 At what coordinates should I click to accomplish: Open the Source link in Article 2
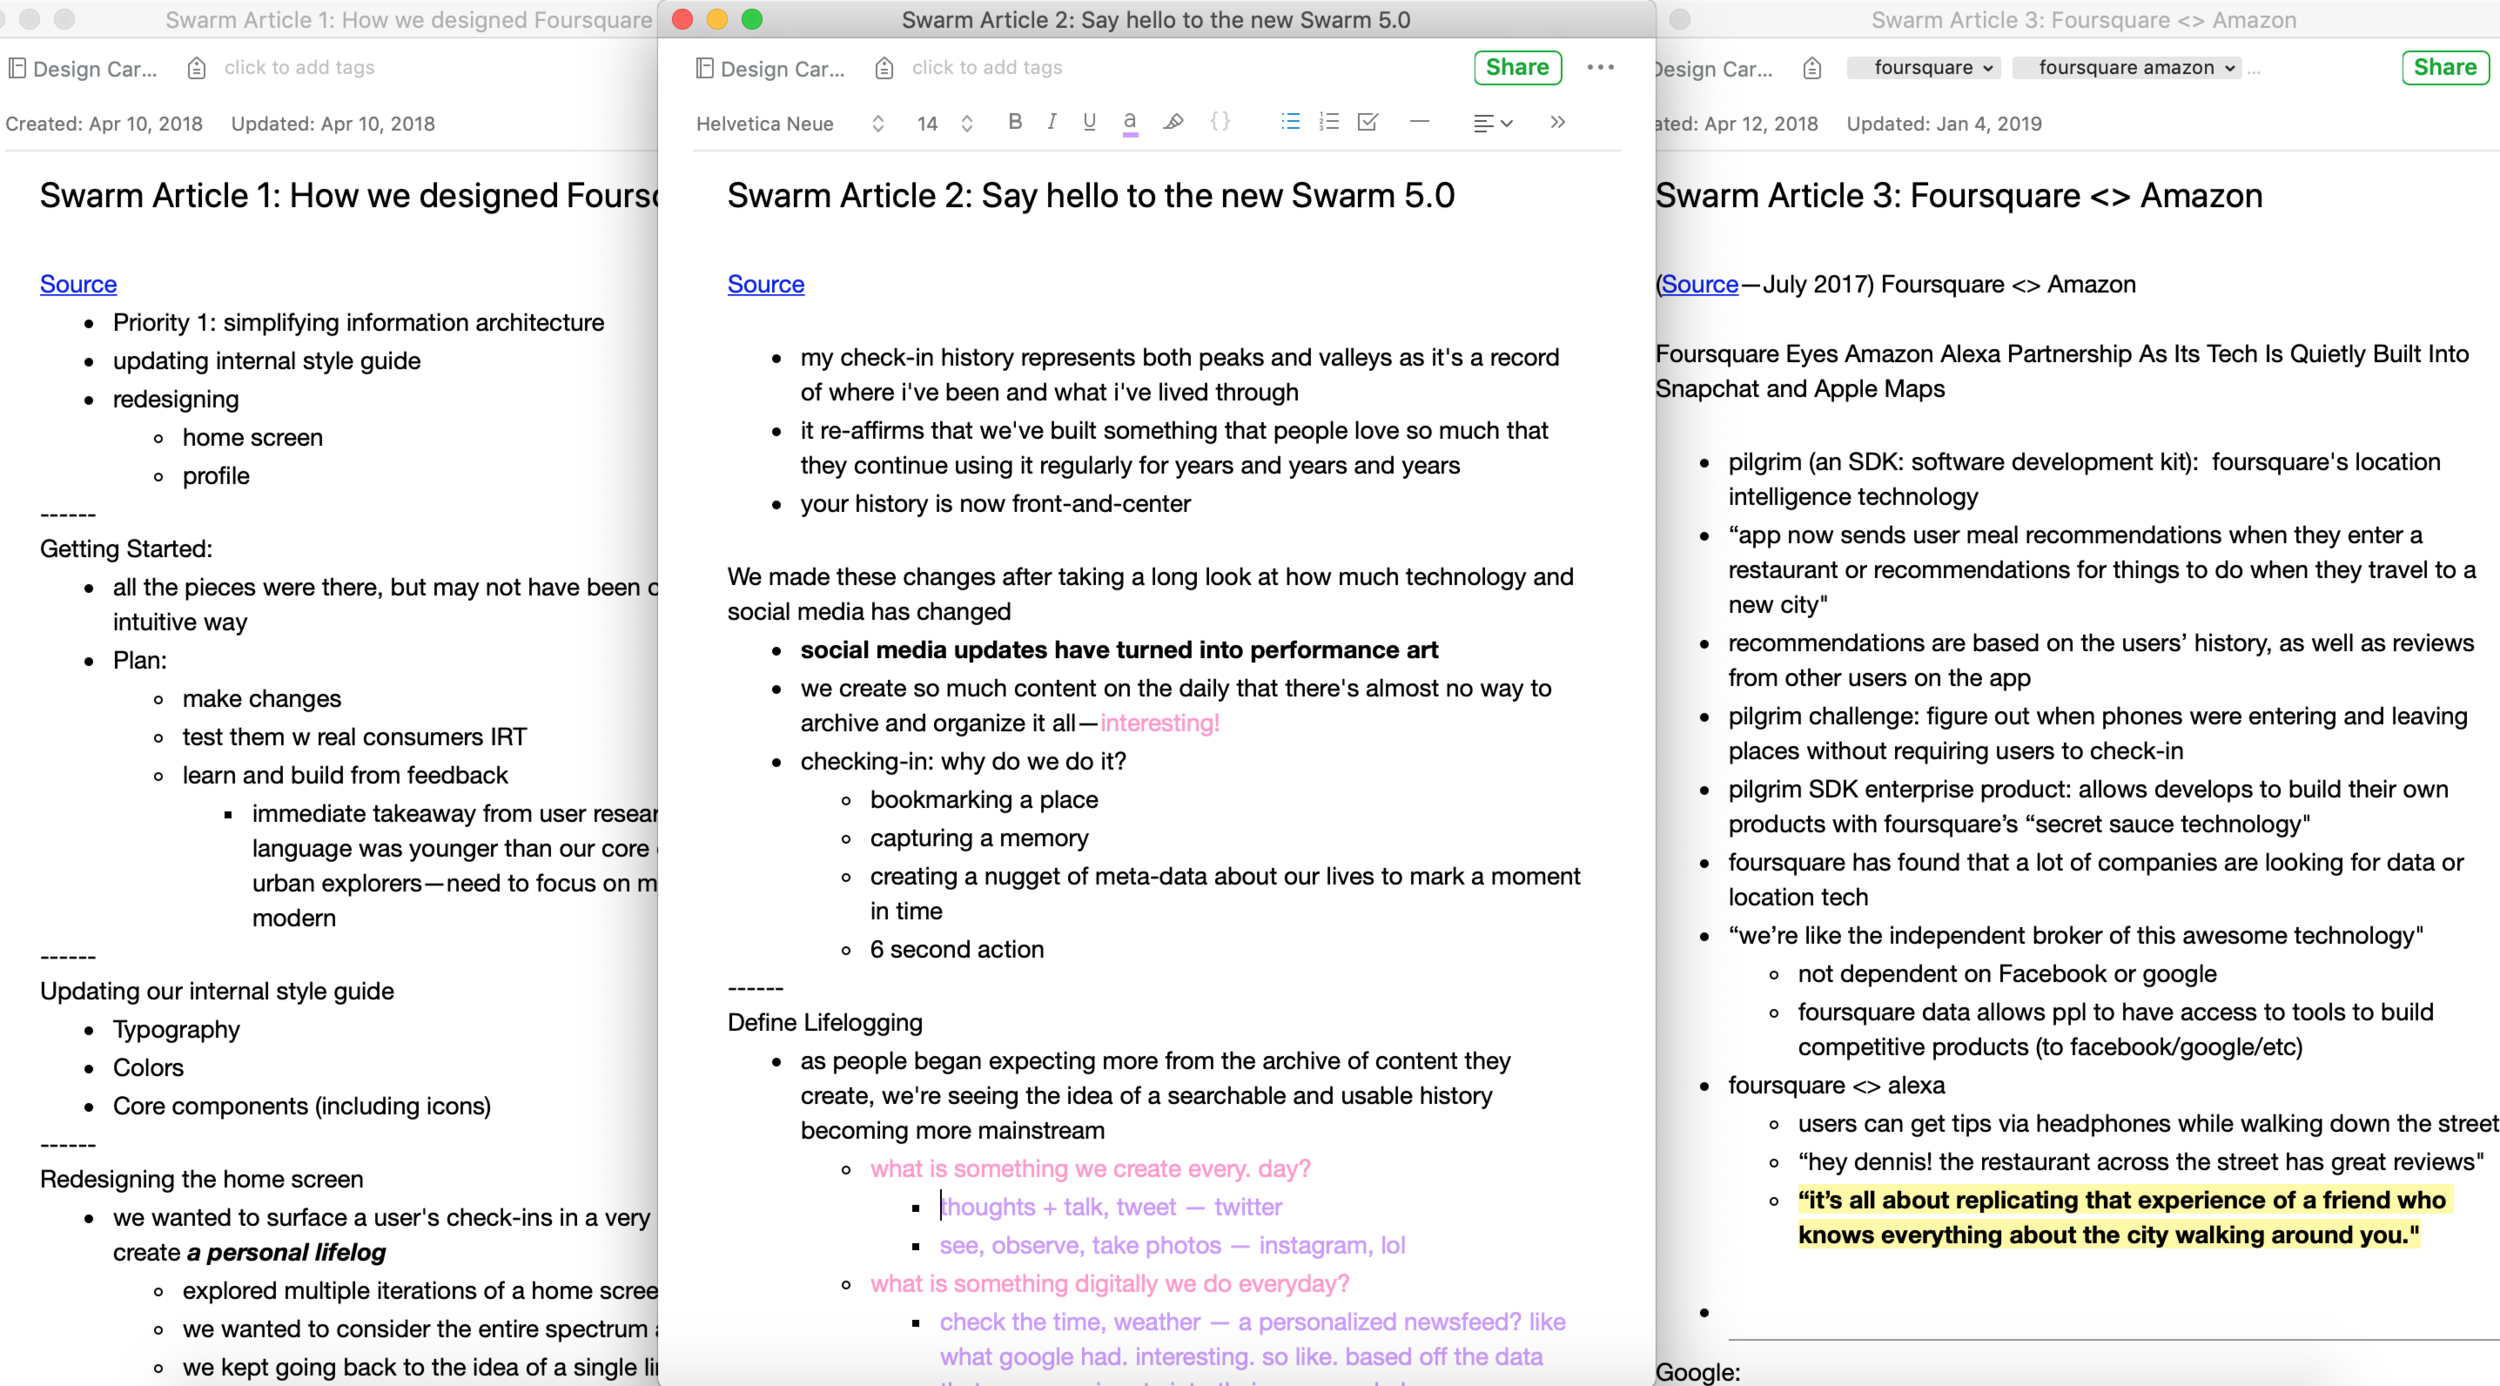(765, 284)
